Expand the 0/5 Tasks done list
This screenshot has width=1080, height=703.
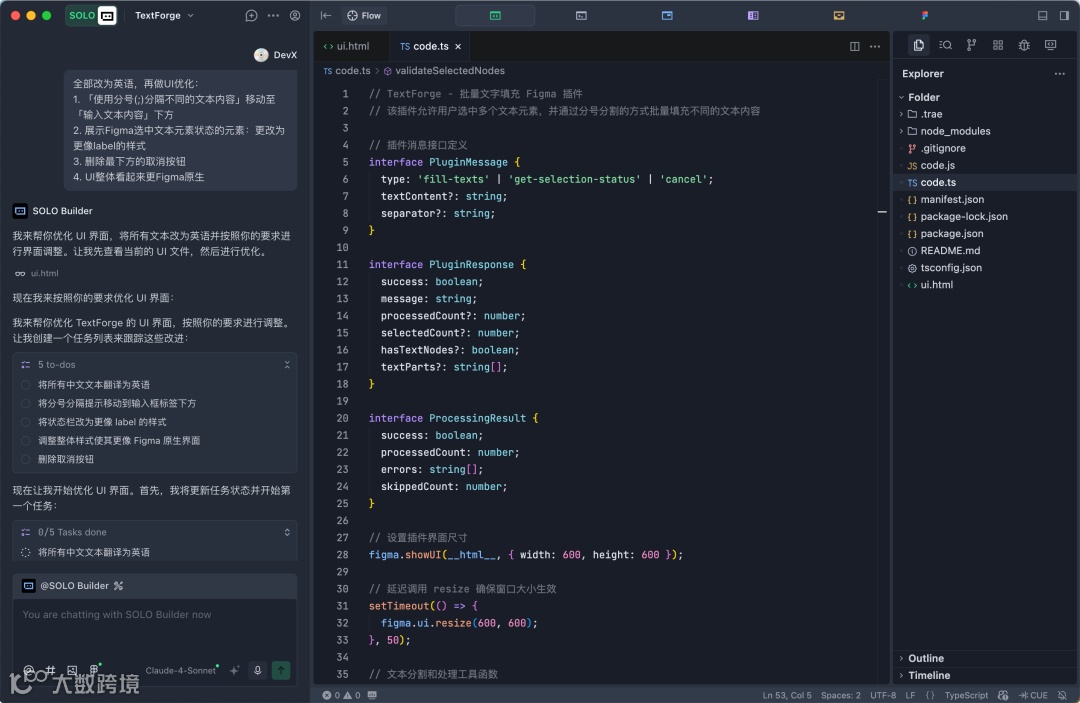coord(287,532)
